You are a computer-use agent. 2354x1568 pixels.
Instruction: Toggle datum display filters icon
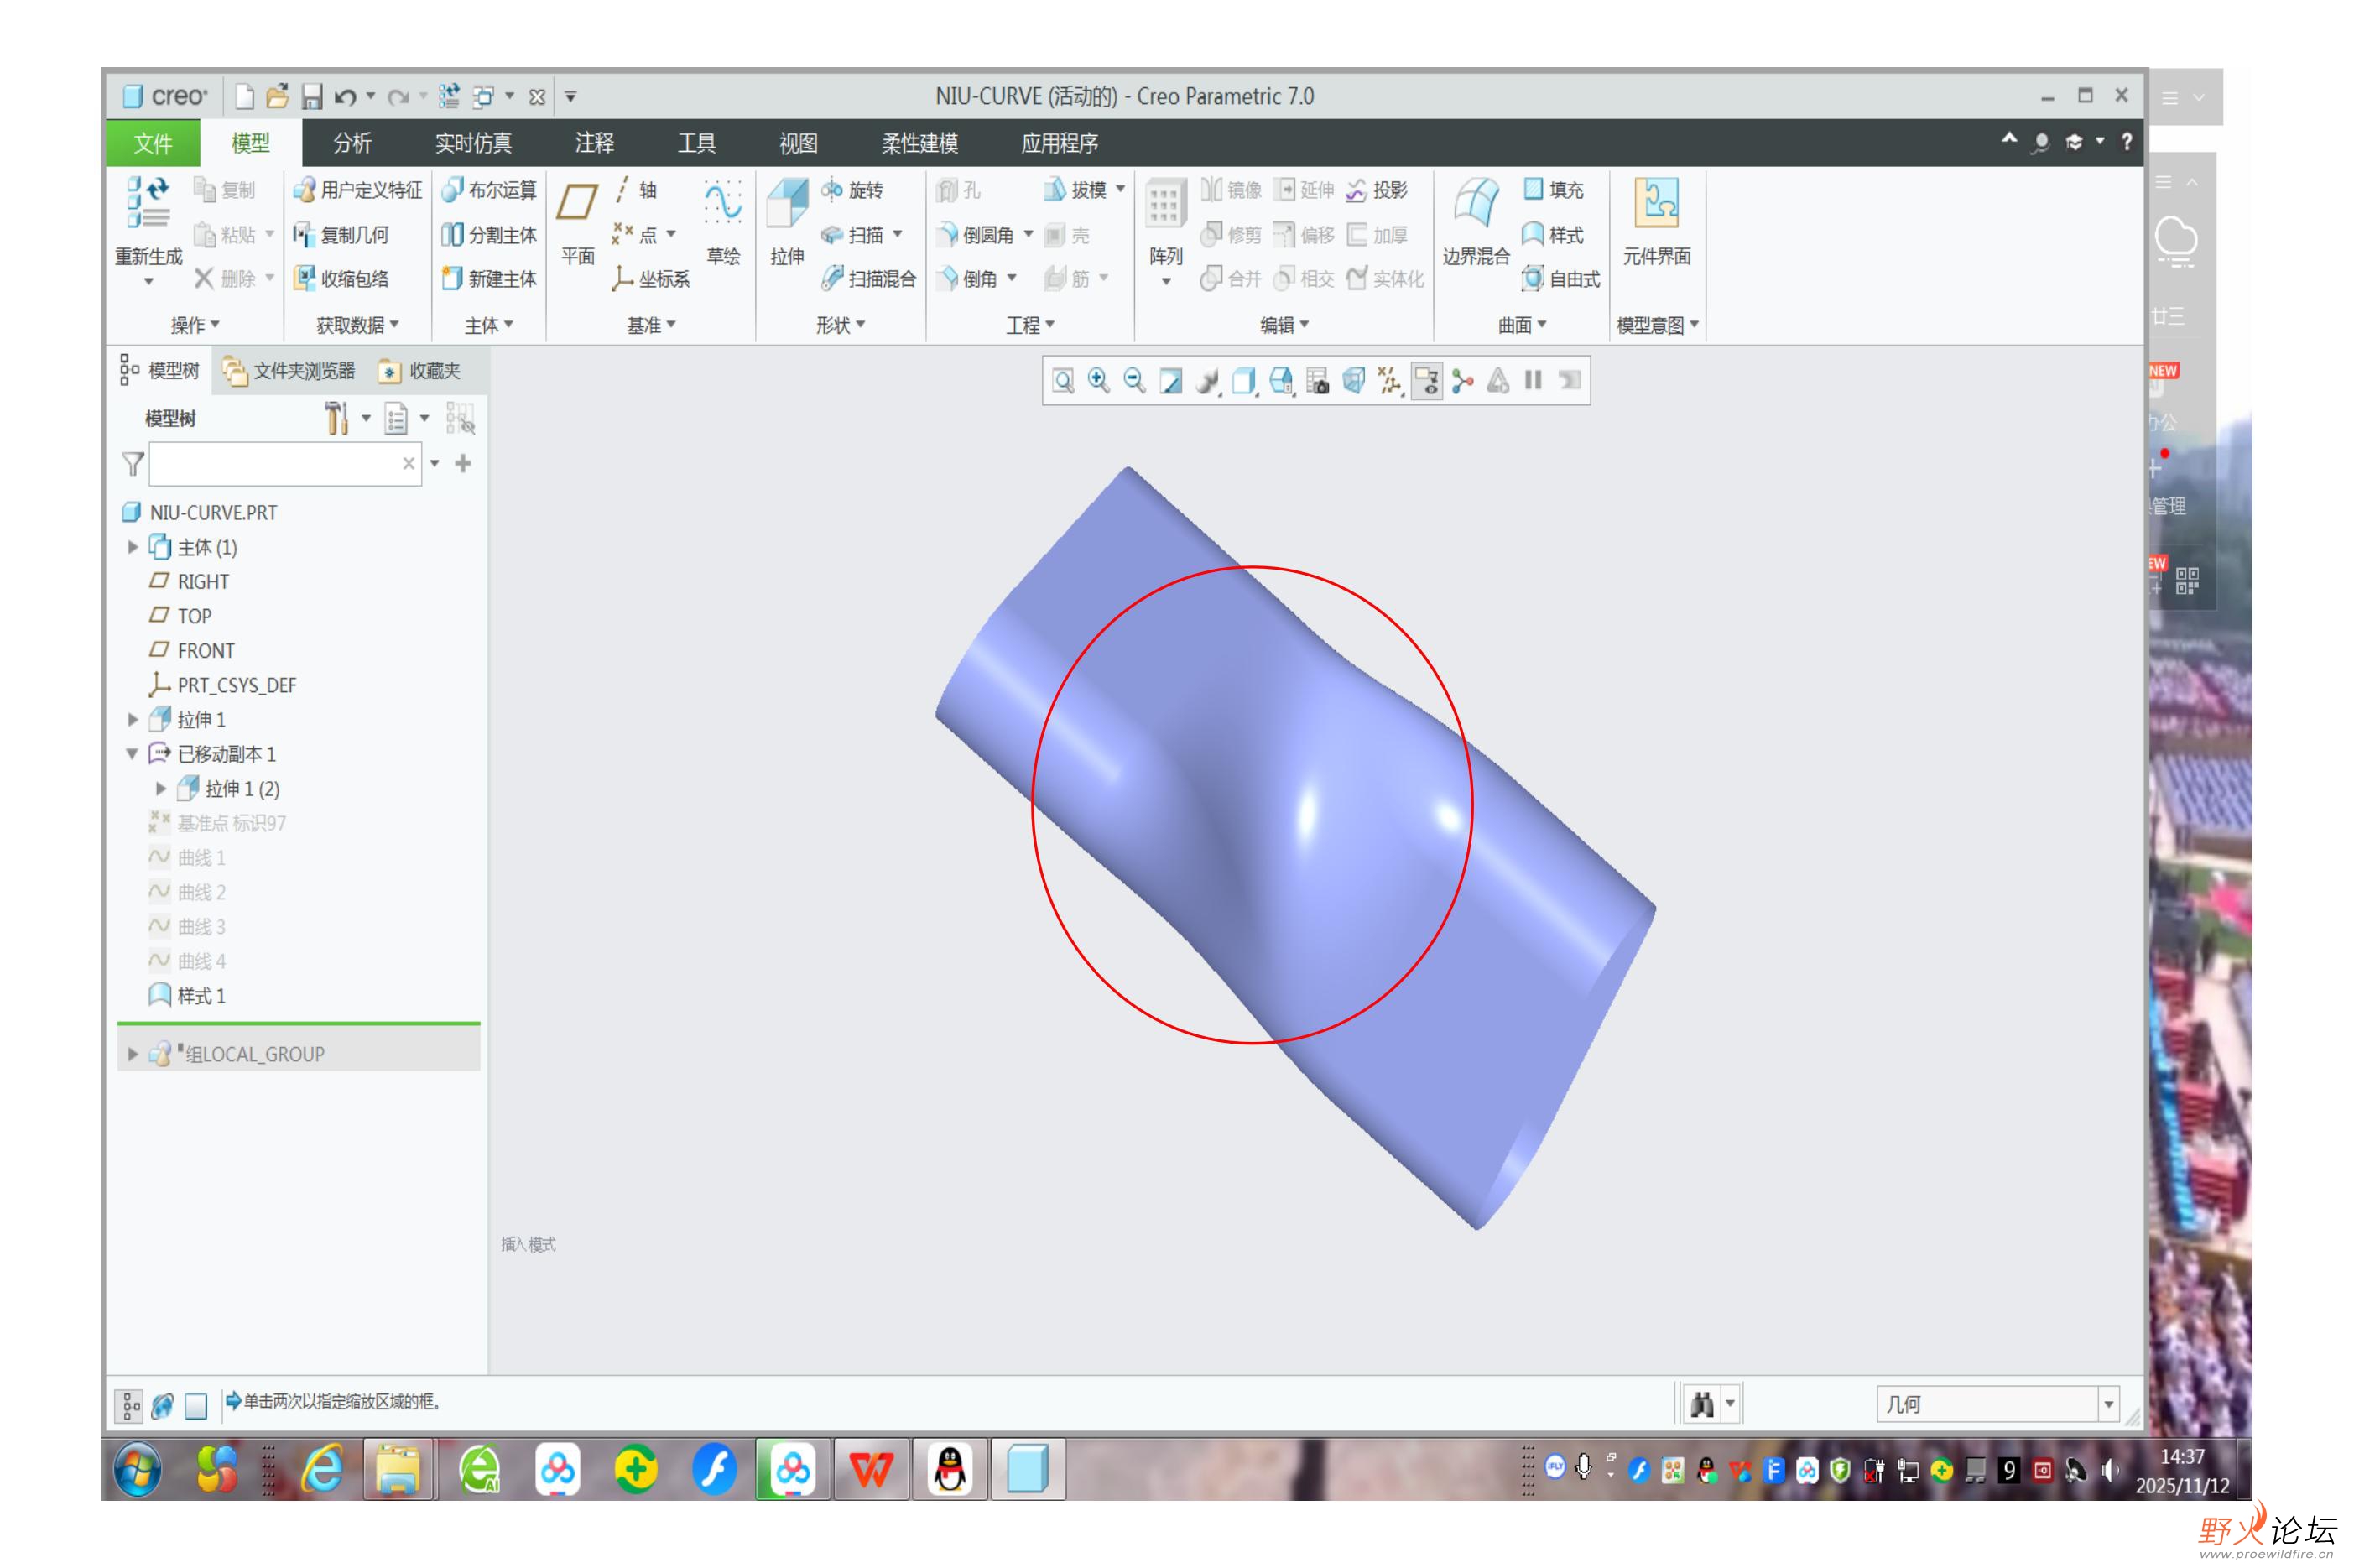[1390, 381]
